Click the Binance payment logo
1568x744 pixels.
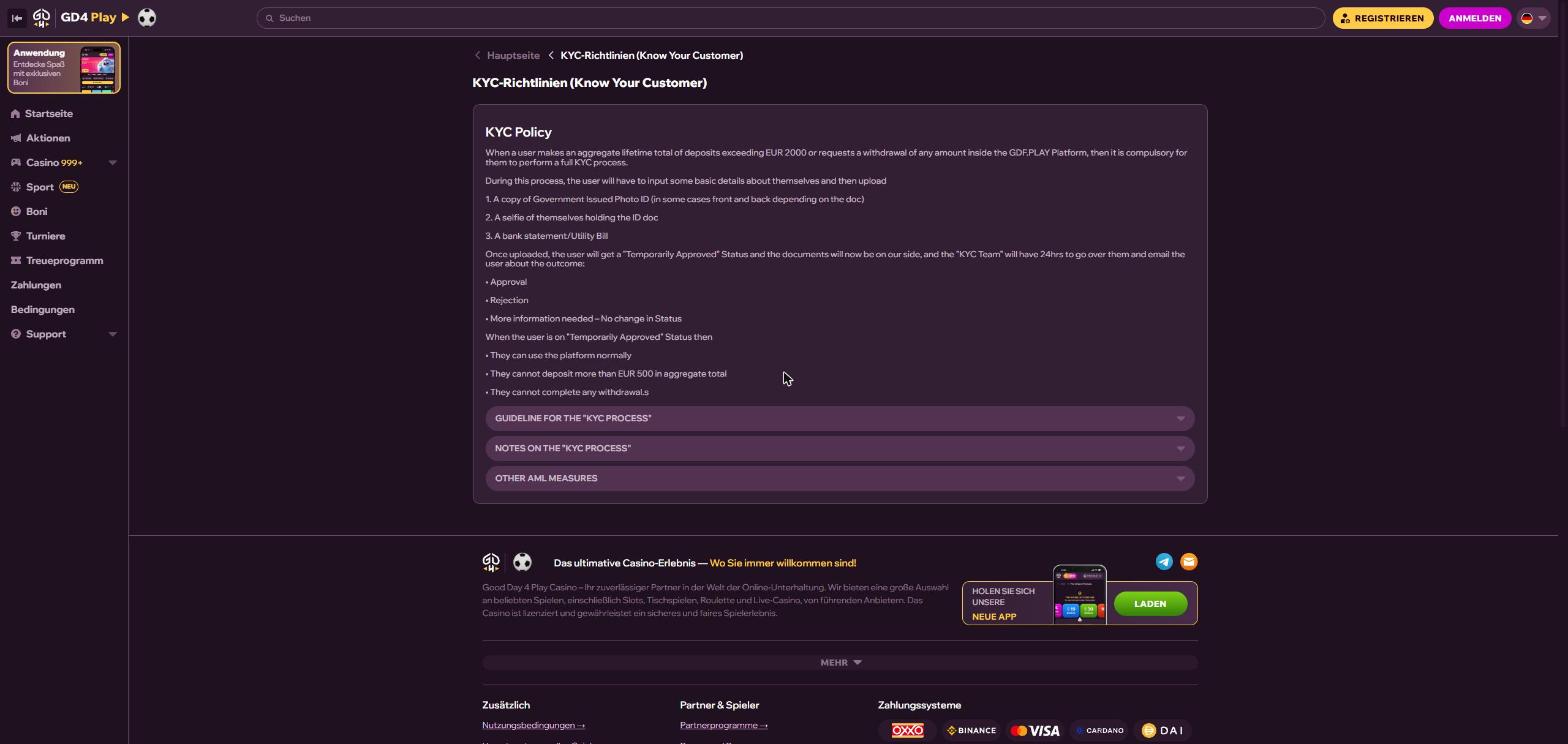point(971,731)
